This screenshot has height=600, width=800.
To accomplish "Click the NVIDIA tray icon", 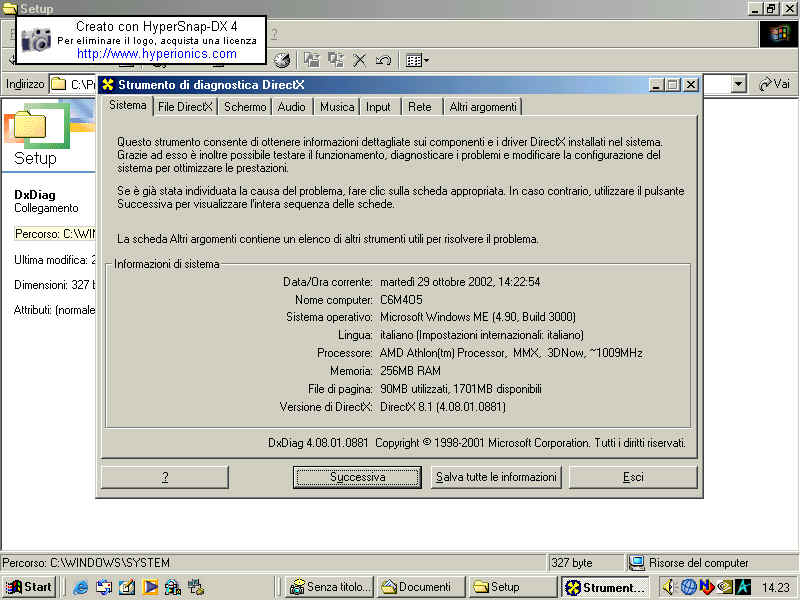I will click(725, 587).
